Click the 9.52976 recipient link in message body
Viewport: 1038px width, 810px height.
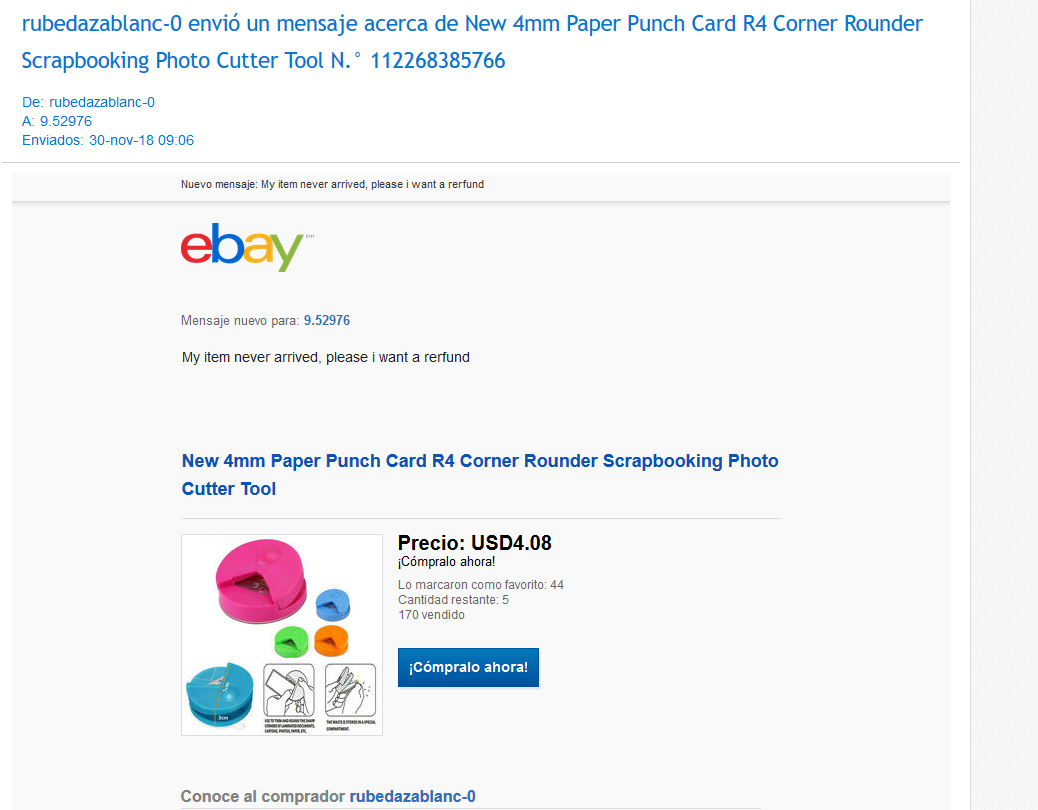point(327,321)
